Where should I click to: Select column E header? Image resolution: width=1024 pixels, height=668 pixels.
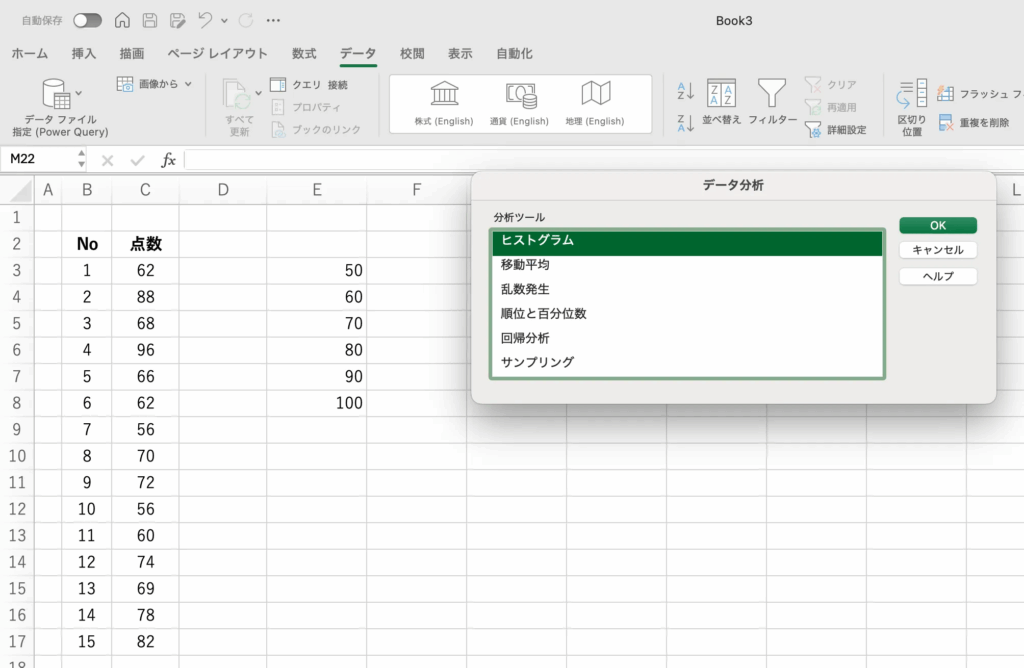click(x=317, y=190)
